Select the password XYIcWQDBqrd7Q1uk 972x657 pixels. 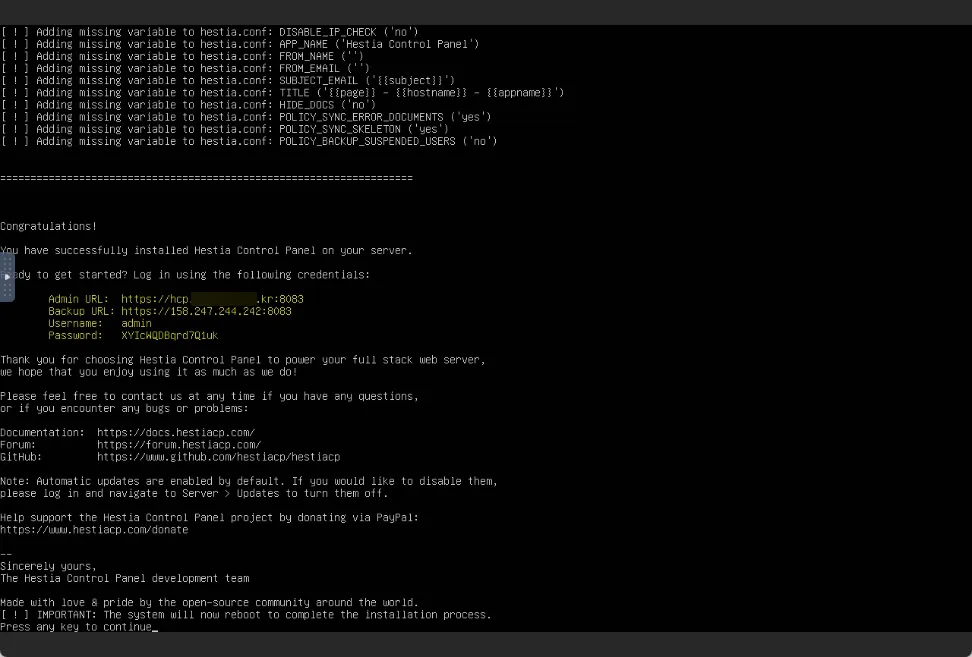pos(169,335)
